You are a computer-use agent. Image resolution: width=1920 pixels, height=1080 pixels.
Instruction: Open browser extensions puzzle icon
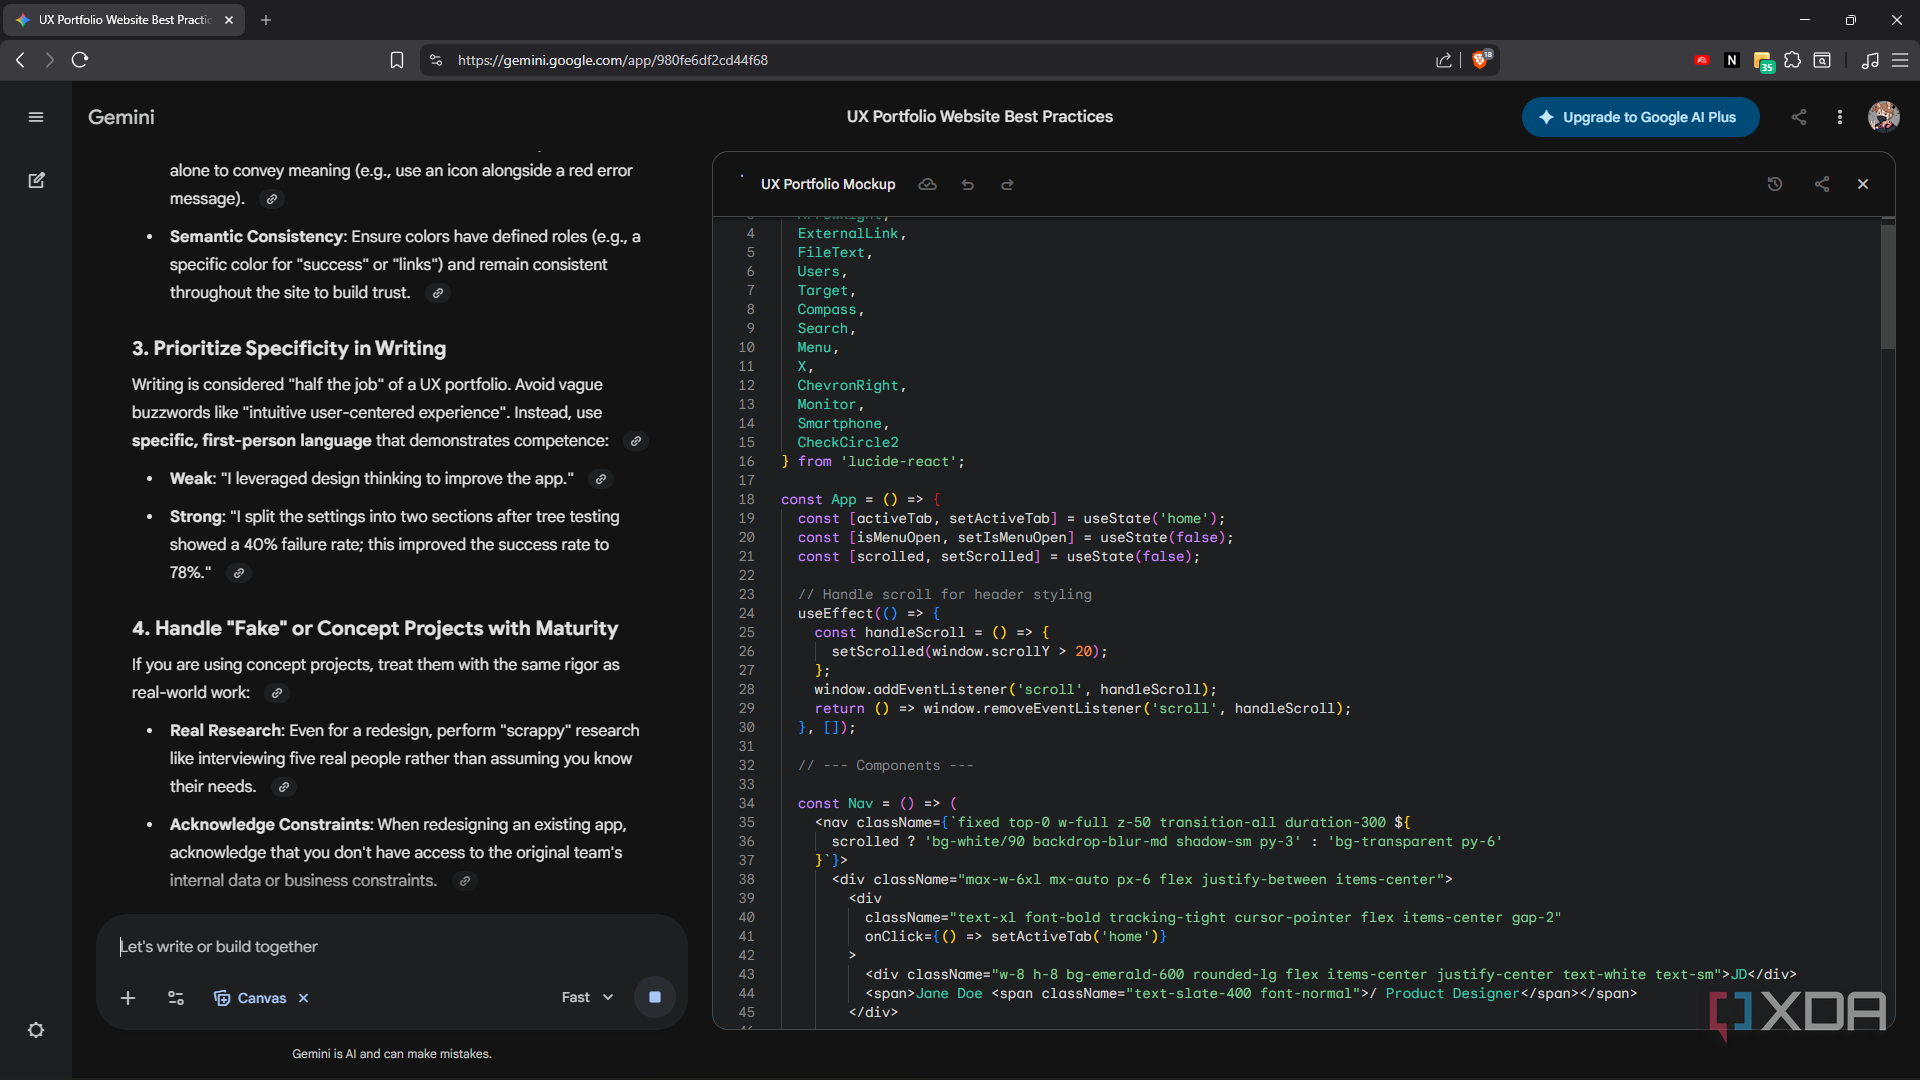click(x=1792, y=60)
